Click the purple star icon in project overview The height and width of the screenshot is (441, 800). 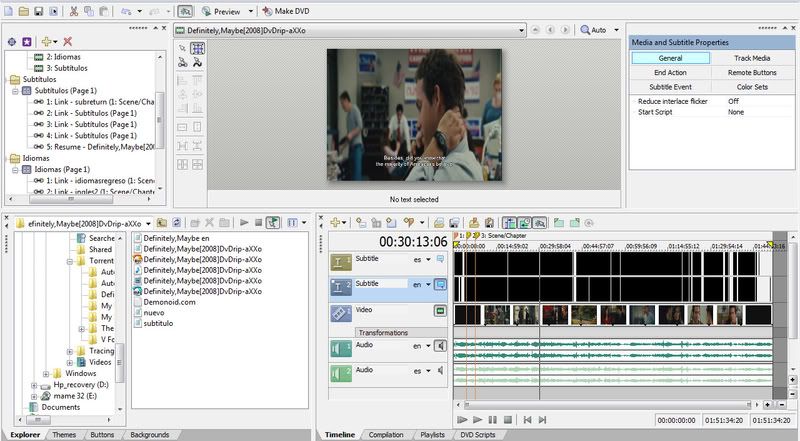(27, 42)
